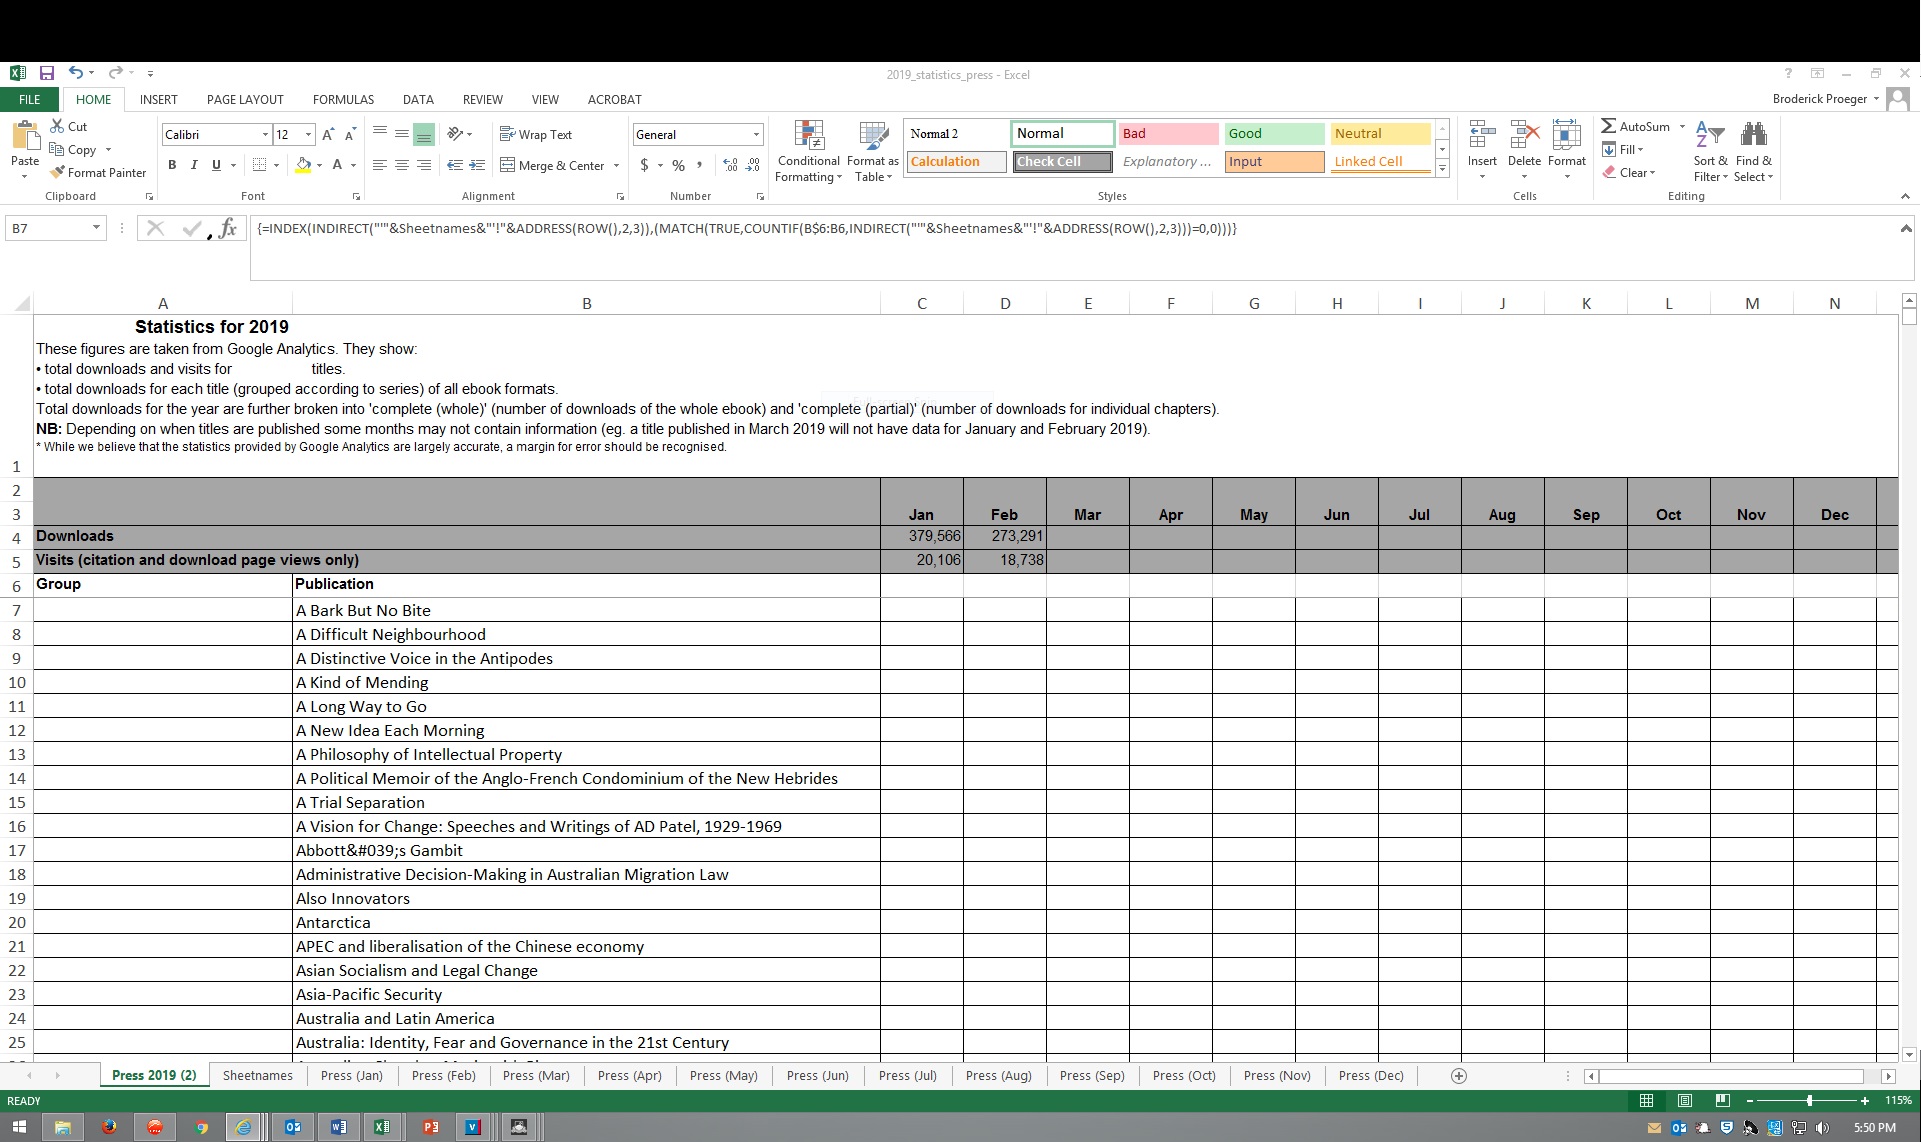Open the FORMULAS ribbon tab
The height and width of the screenshot is (1142, 1921).
point(343,99)
